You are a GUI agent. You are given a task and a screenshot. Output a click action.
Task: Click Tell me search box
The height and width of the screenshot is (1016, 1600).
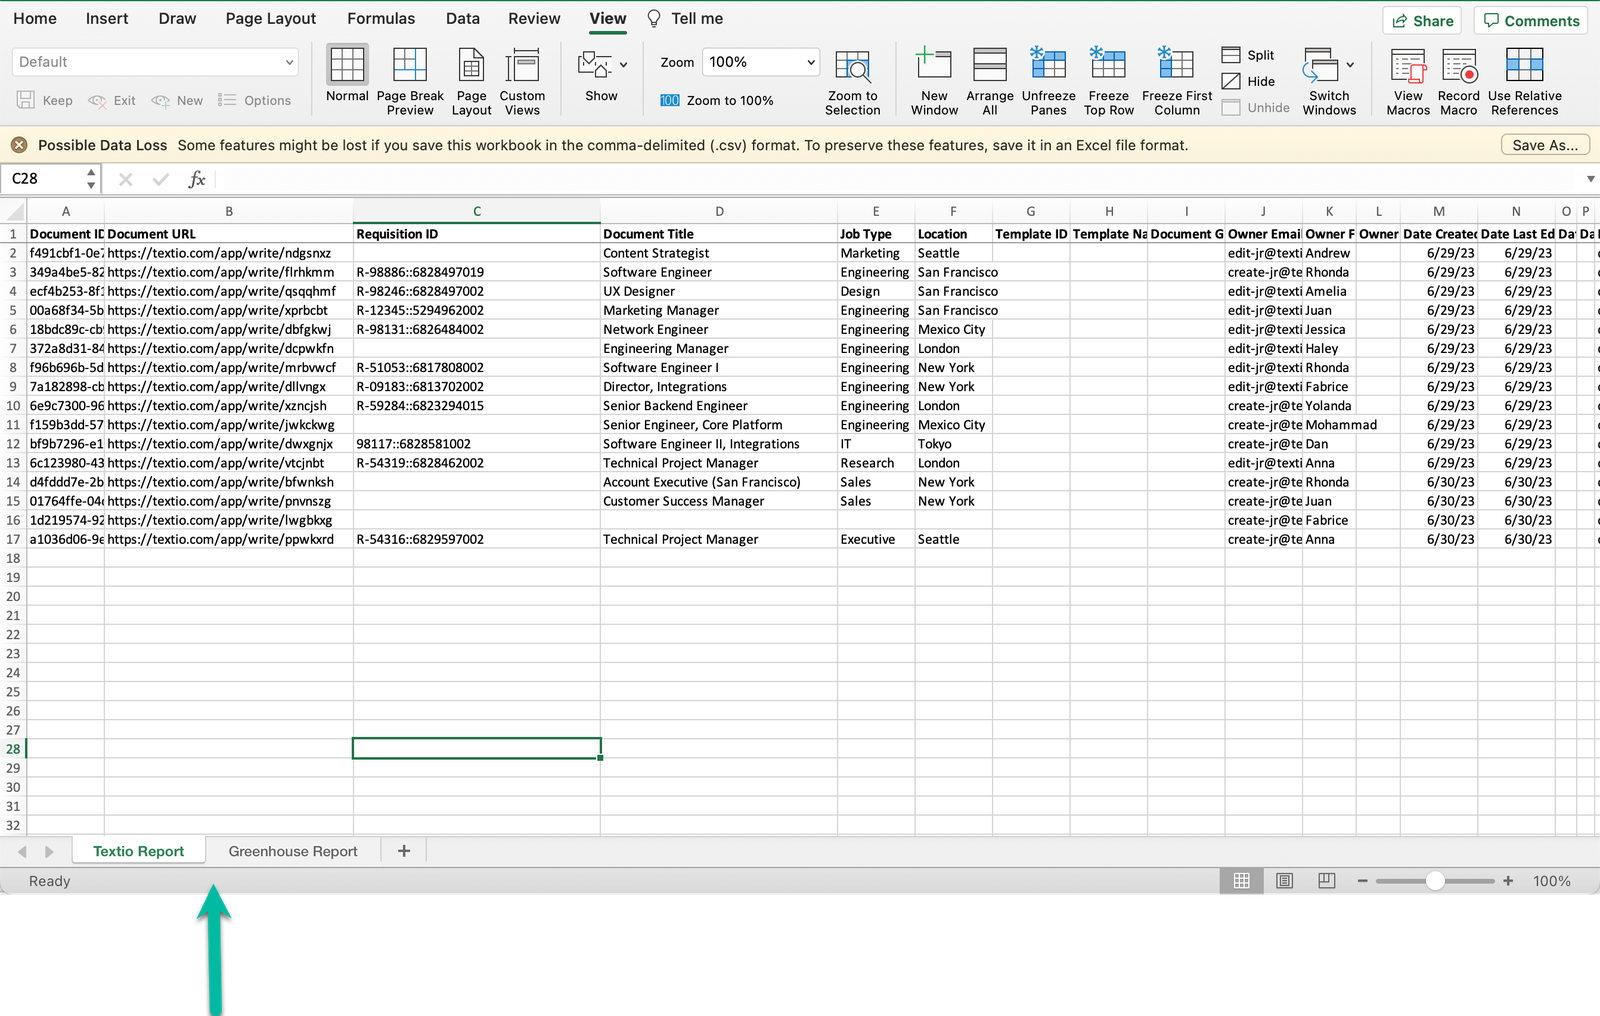pyautogui.click(x=685, y=18)
